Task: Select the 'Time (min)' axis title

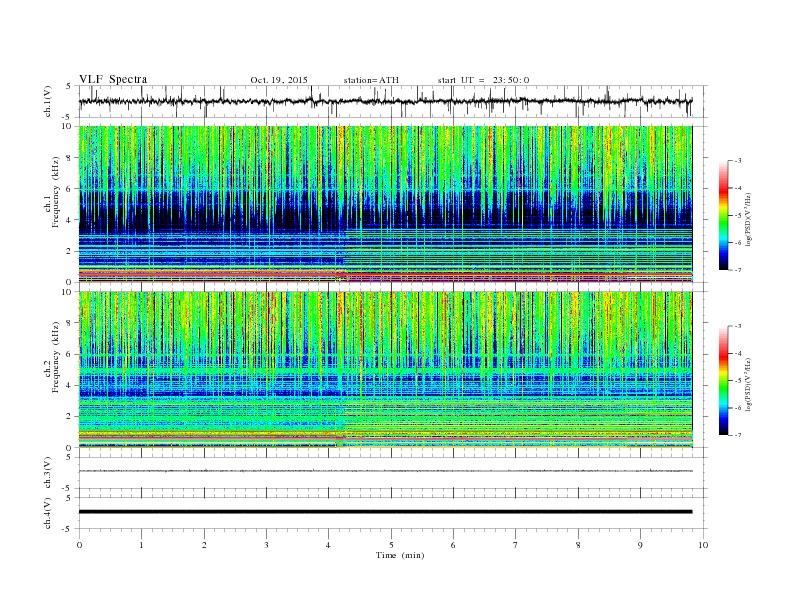Action: click(400, 555)
